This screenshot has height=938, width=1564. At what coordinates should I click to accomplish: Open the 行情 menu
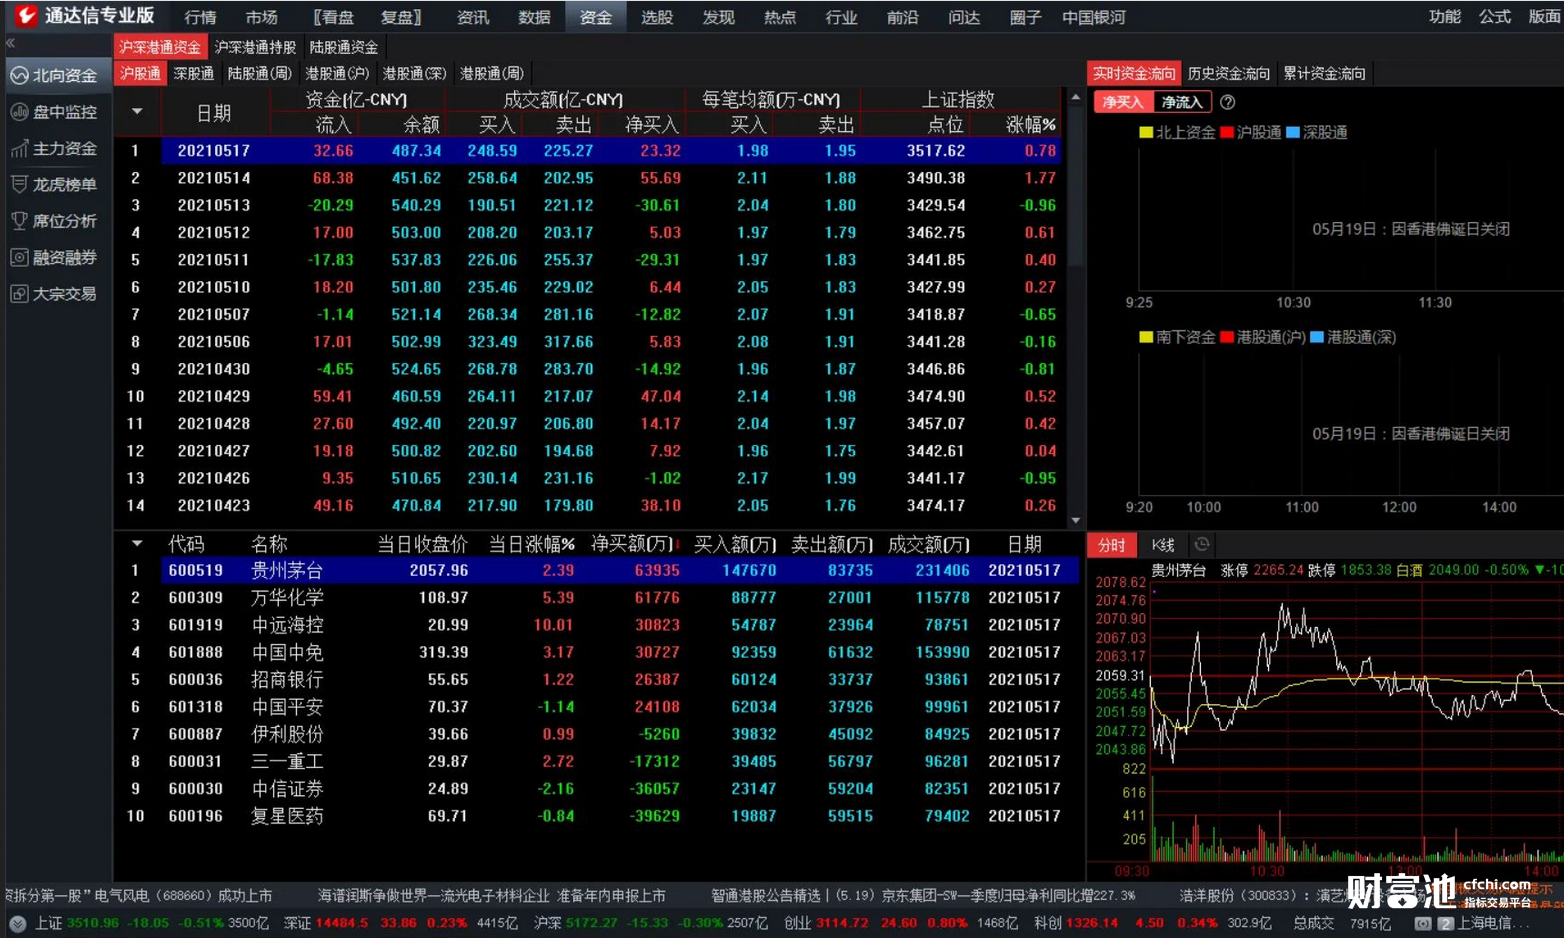[200, 17]
